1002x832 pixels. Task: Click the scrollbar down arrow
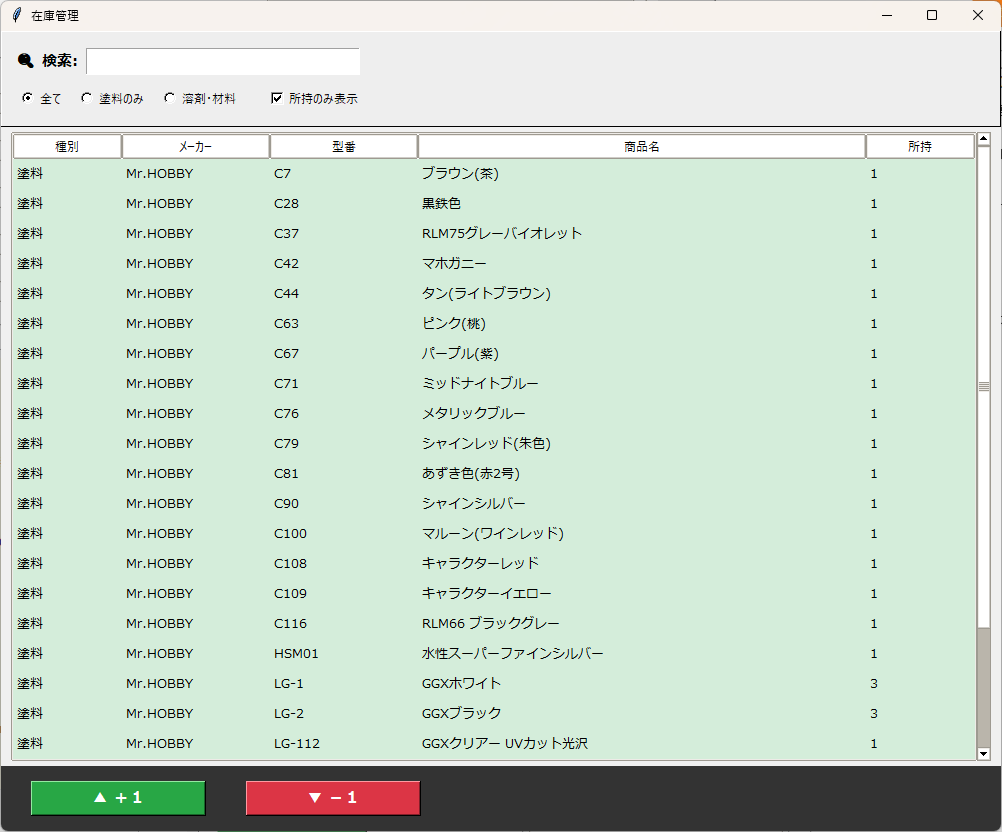tap(983, 753)
